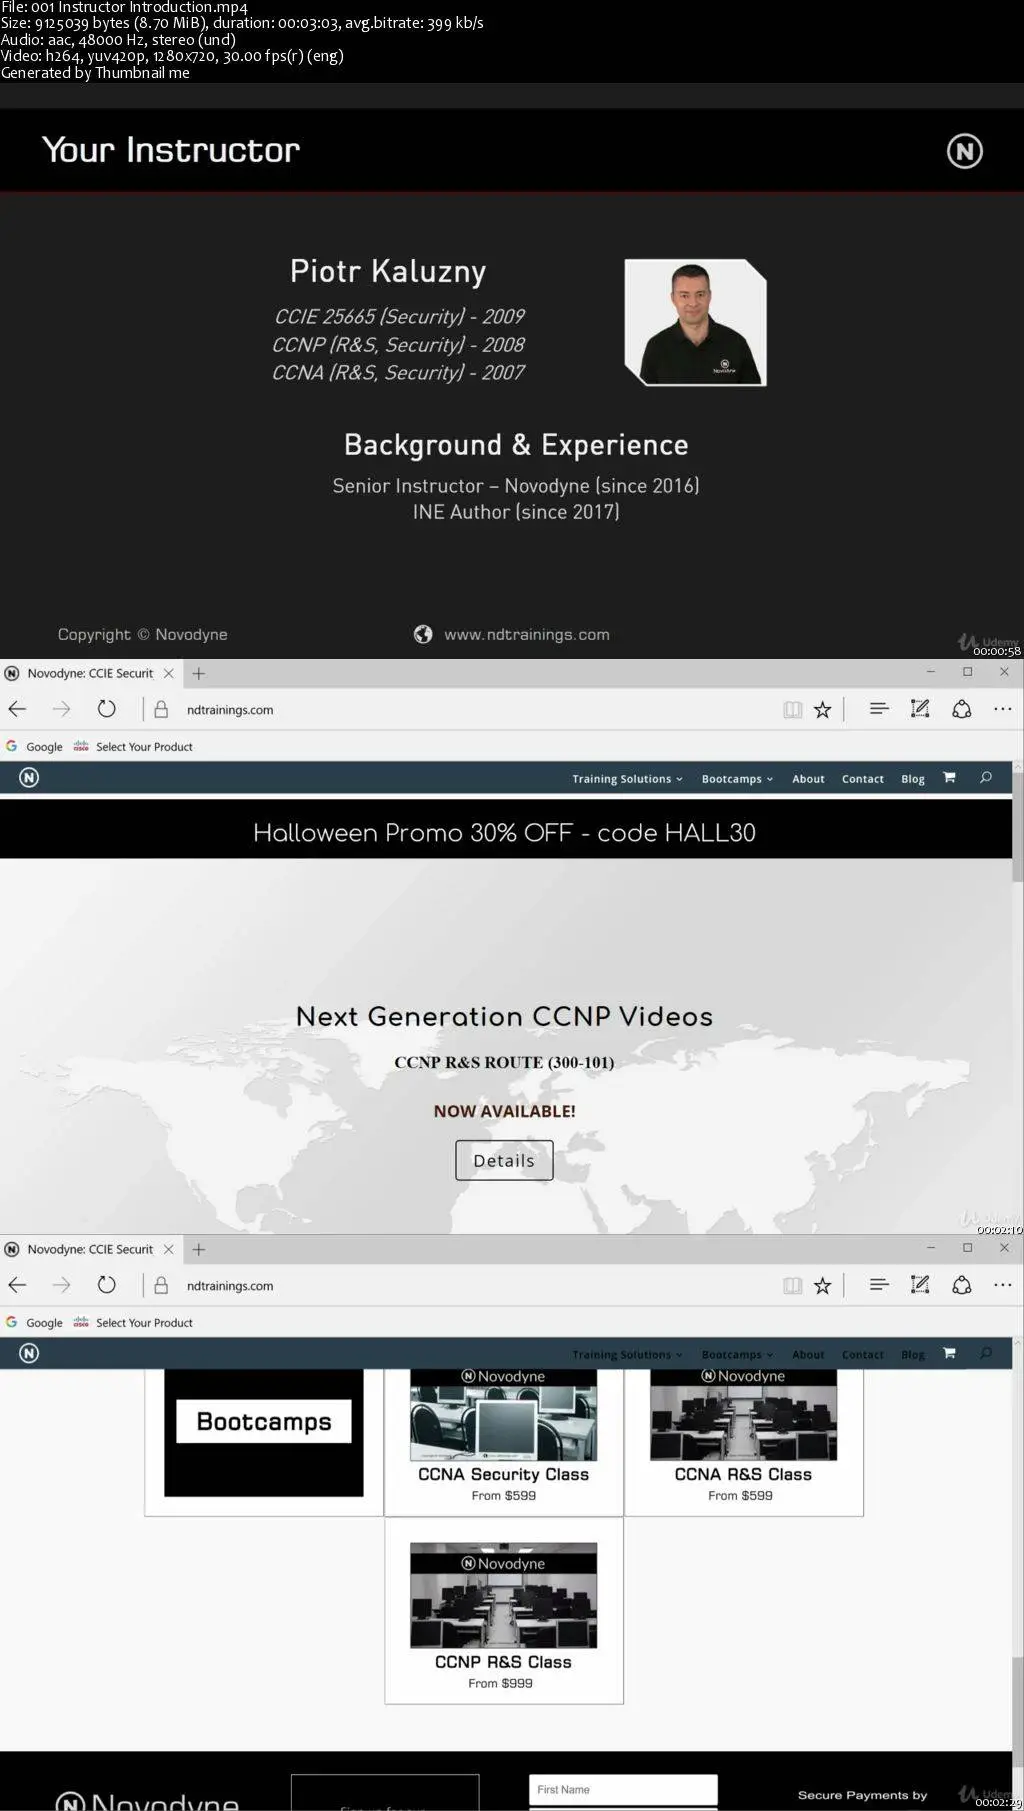Click www.ndtrainings.com on the instructor slide

[526, 634]
